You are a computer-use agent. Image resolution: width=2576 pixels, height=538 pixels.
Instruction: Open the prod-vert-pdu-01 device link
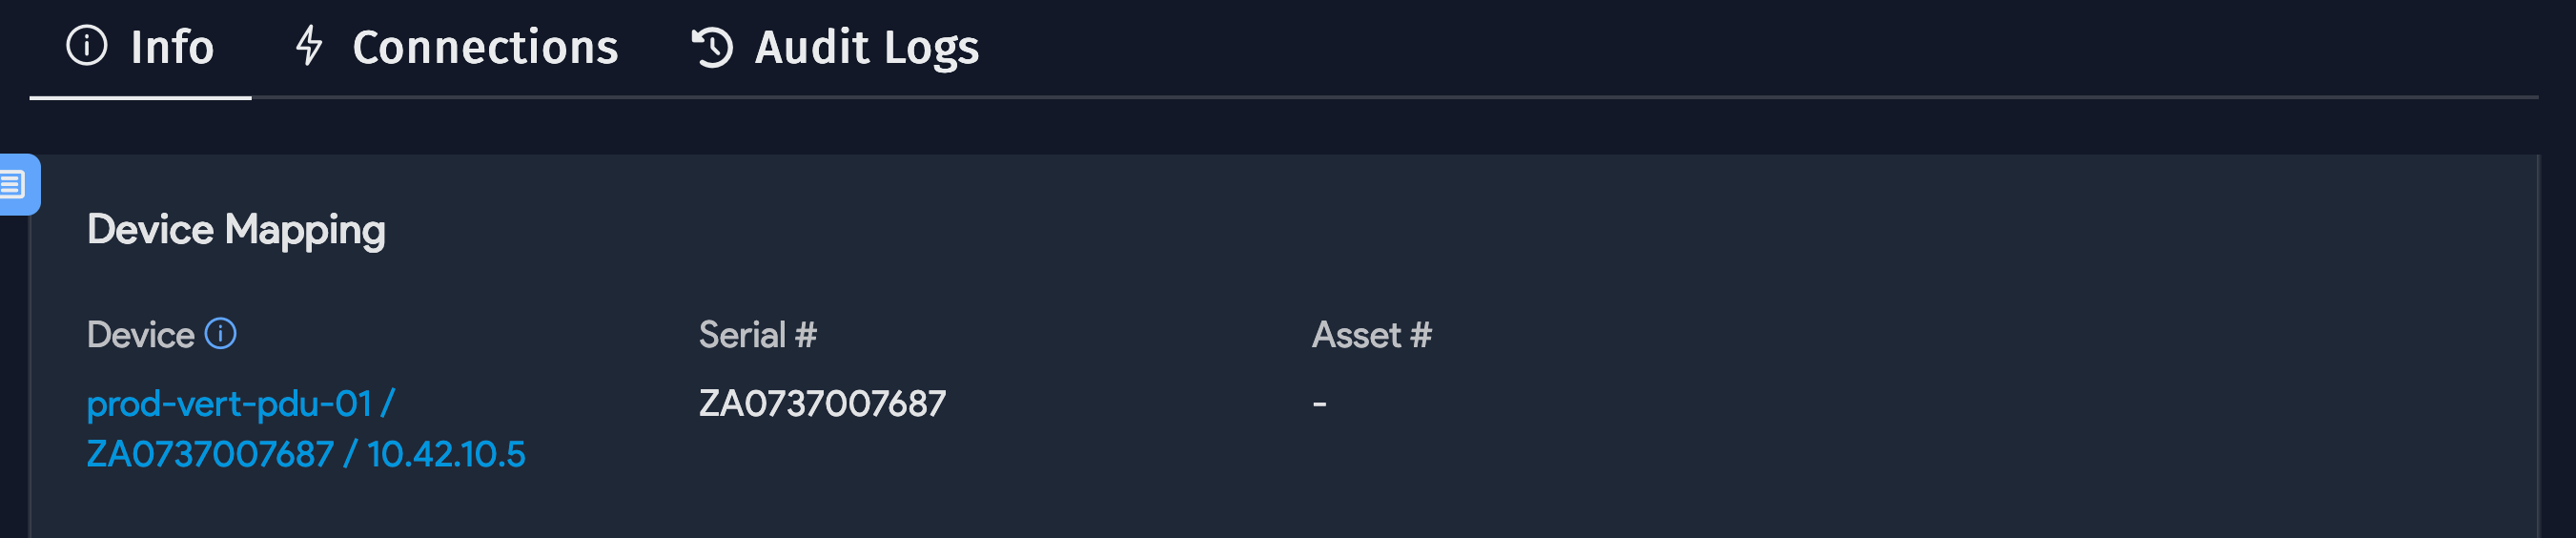[229, 404]
